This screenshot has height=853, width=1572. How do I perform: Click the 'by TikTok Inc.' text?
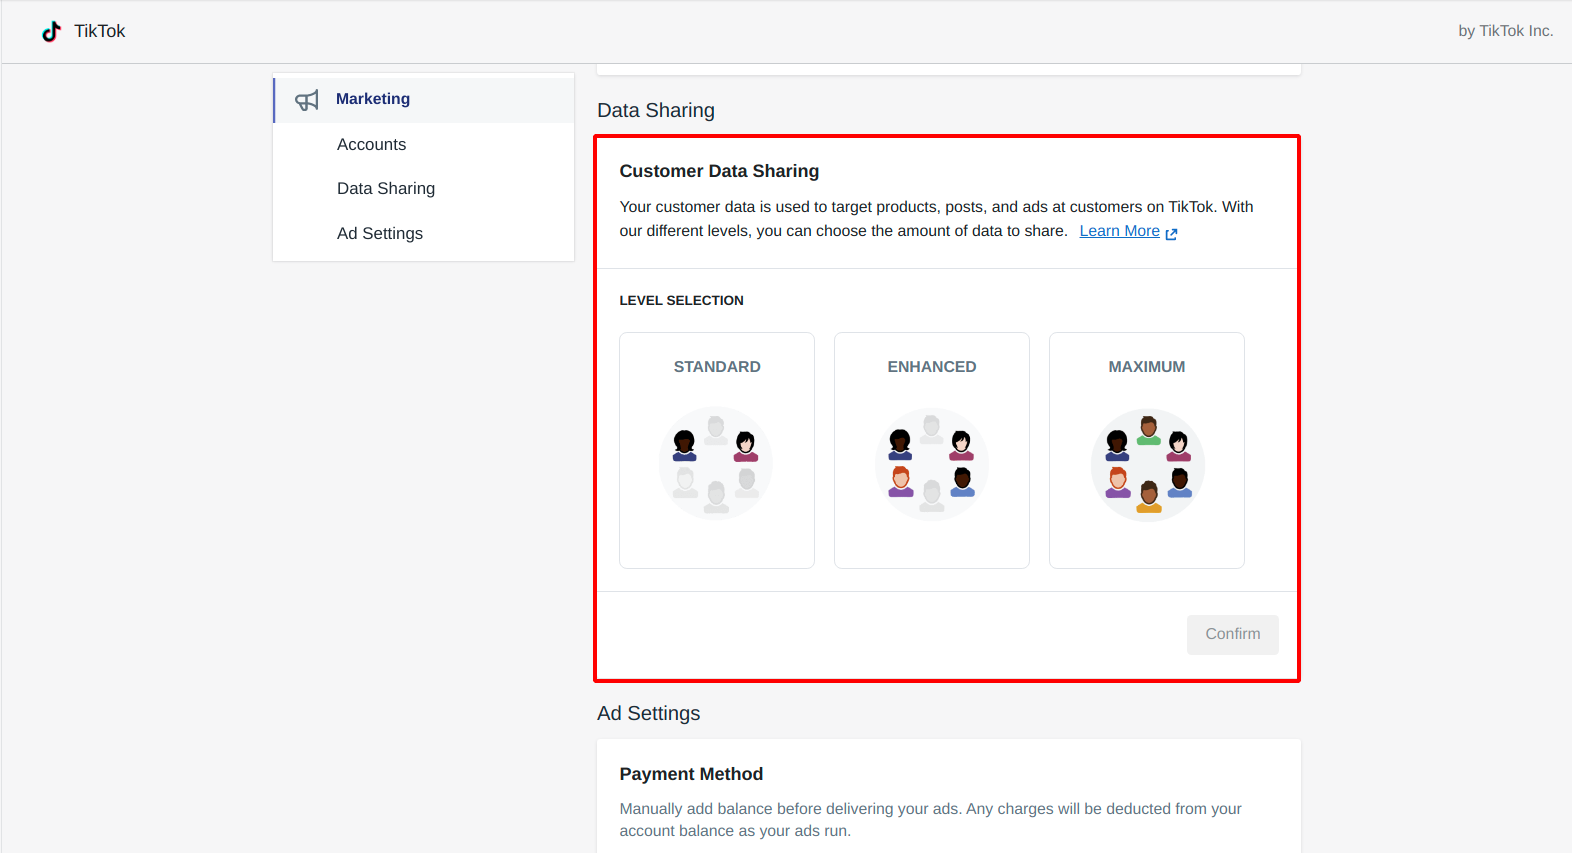1505,31
